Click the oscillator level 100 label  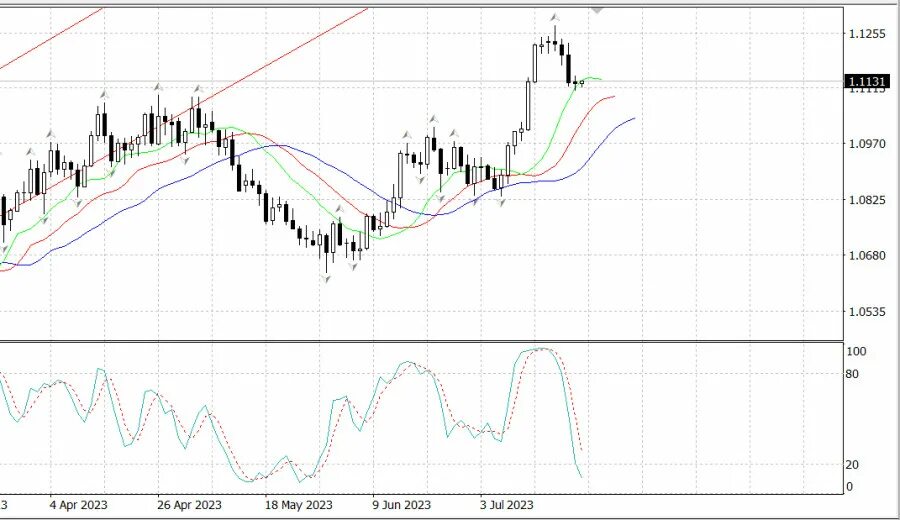(856, 351)
